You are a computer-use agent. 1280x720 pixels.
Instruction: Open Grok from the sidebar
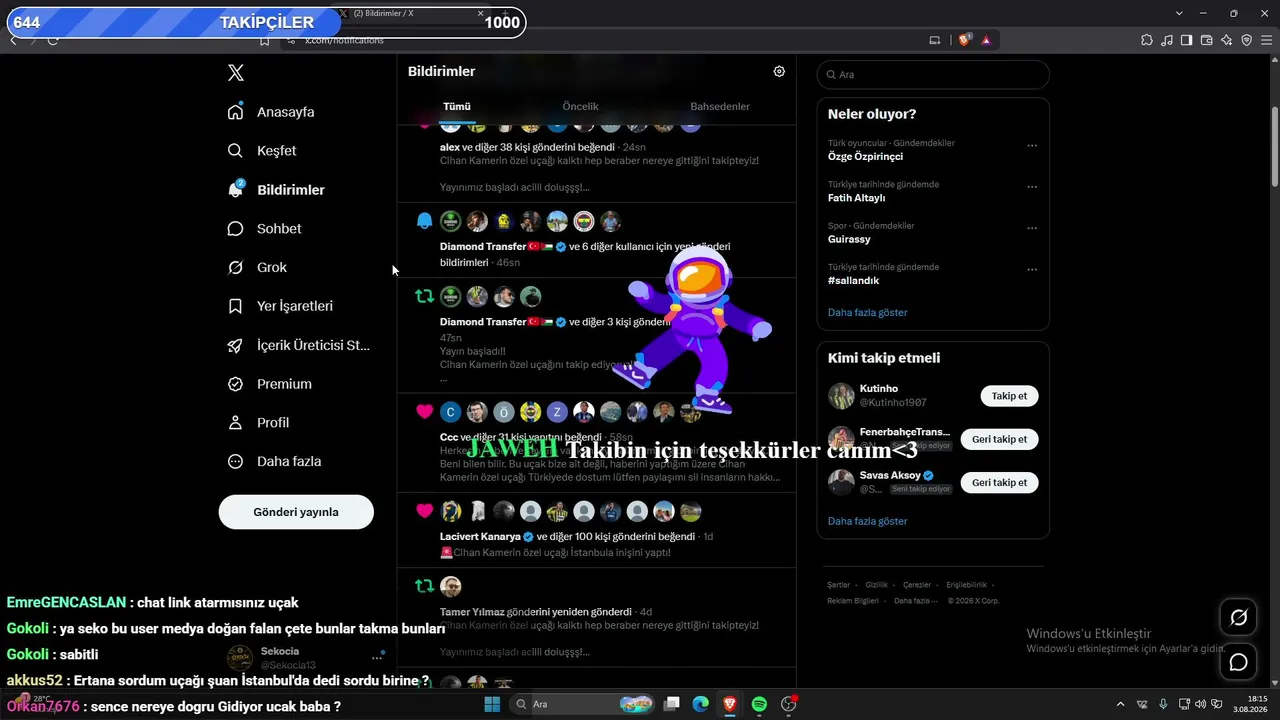(257, 268)
